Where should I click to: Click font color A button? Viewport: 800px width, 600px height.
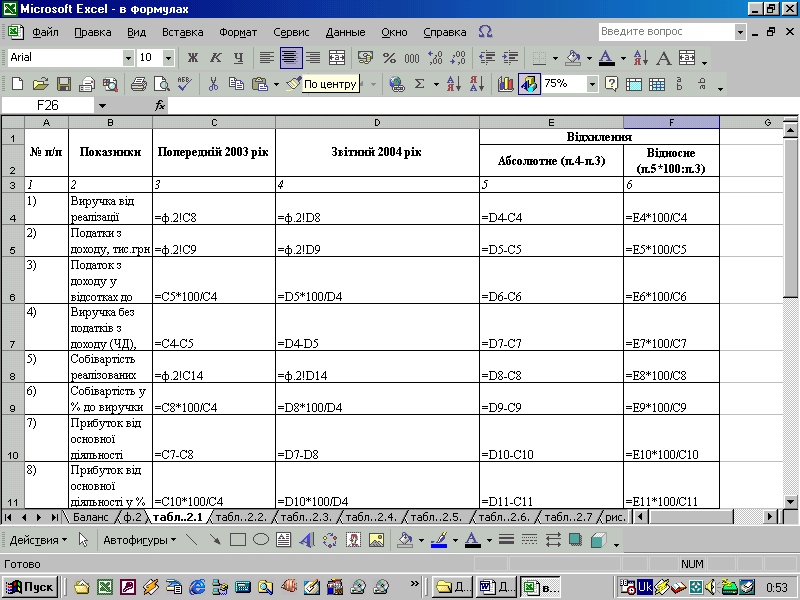[x=607, y=58]
